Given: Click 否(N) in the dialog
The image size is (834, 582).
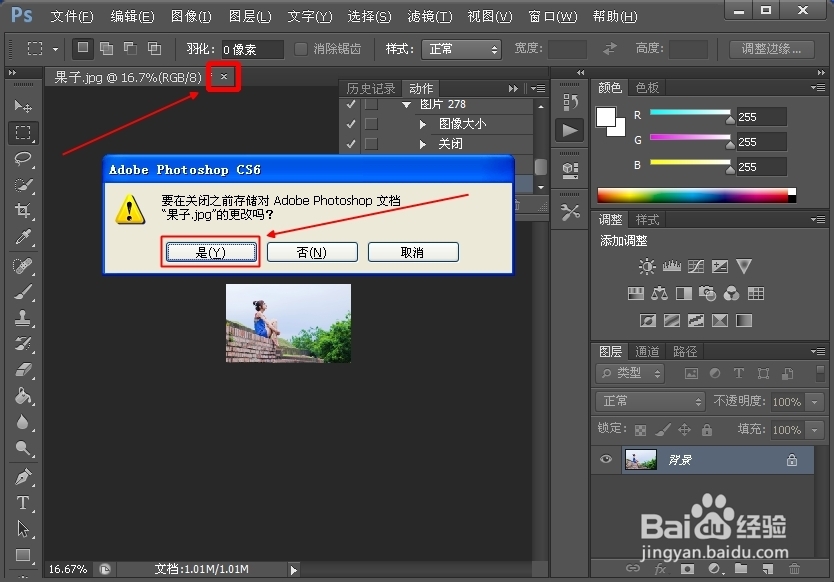Looking at the screenshot, I should (312, 252).
